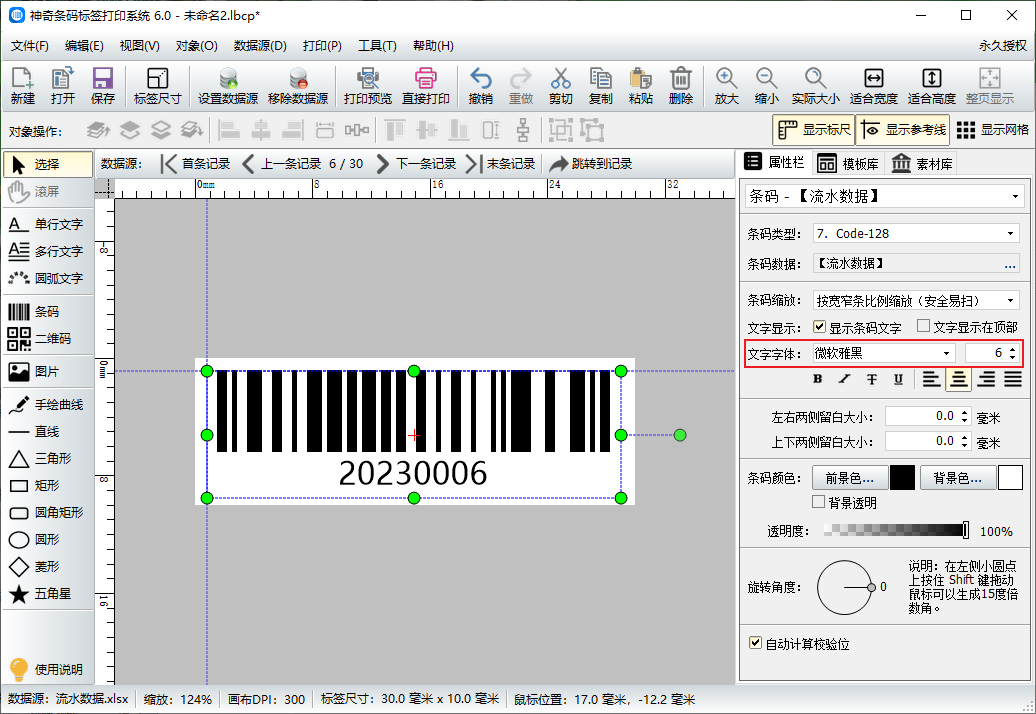Click 跳转到记录 jump to record
1036x714 pixels.
[x=591, y=164]
